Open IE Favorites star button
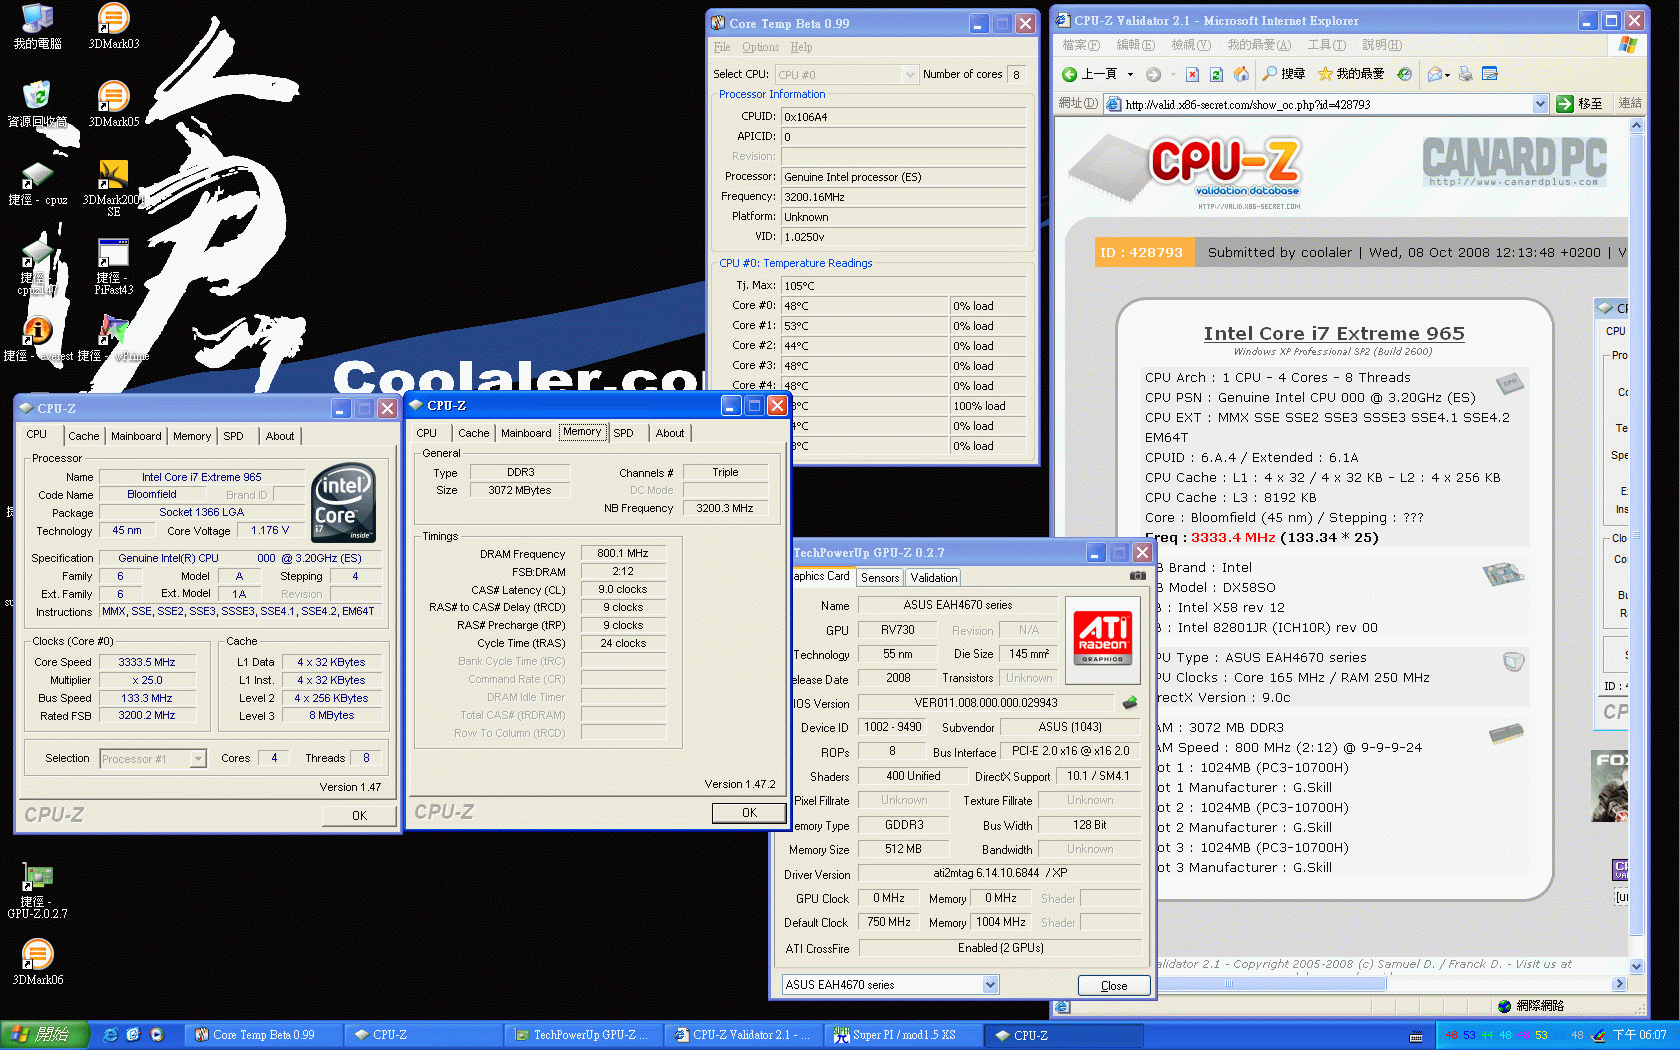 coord(1351,74)
